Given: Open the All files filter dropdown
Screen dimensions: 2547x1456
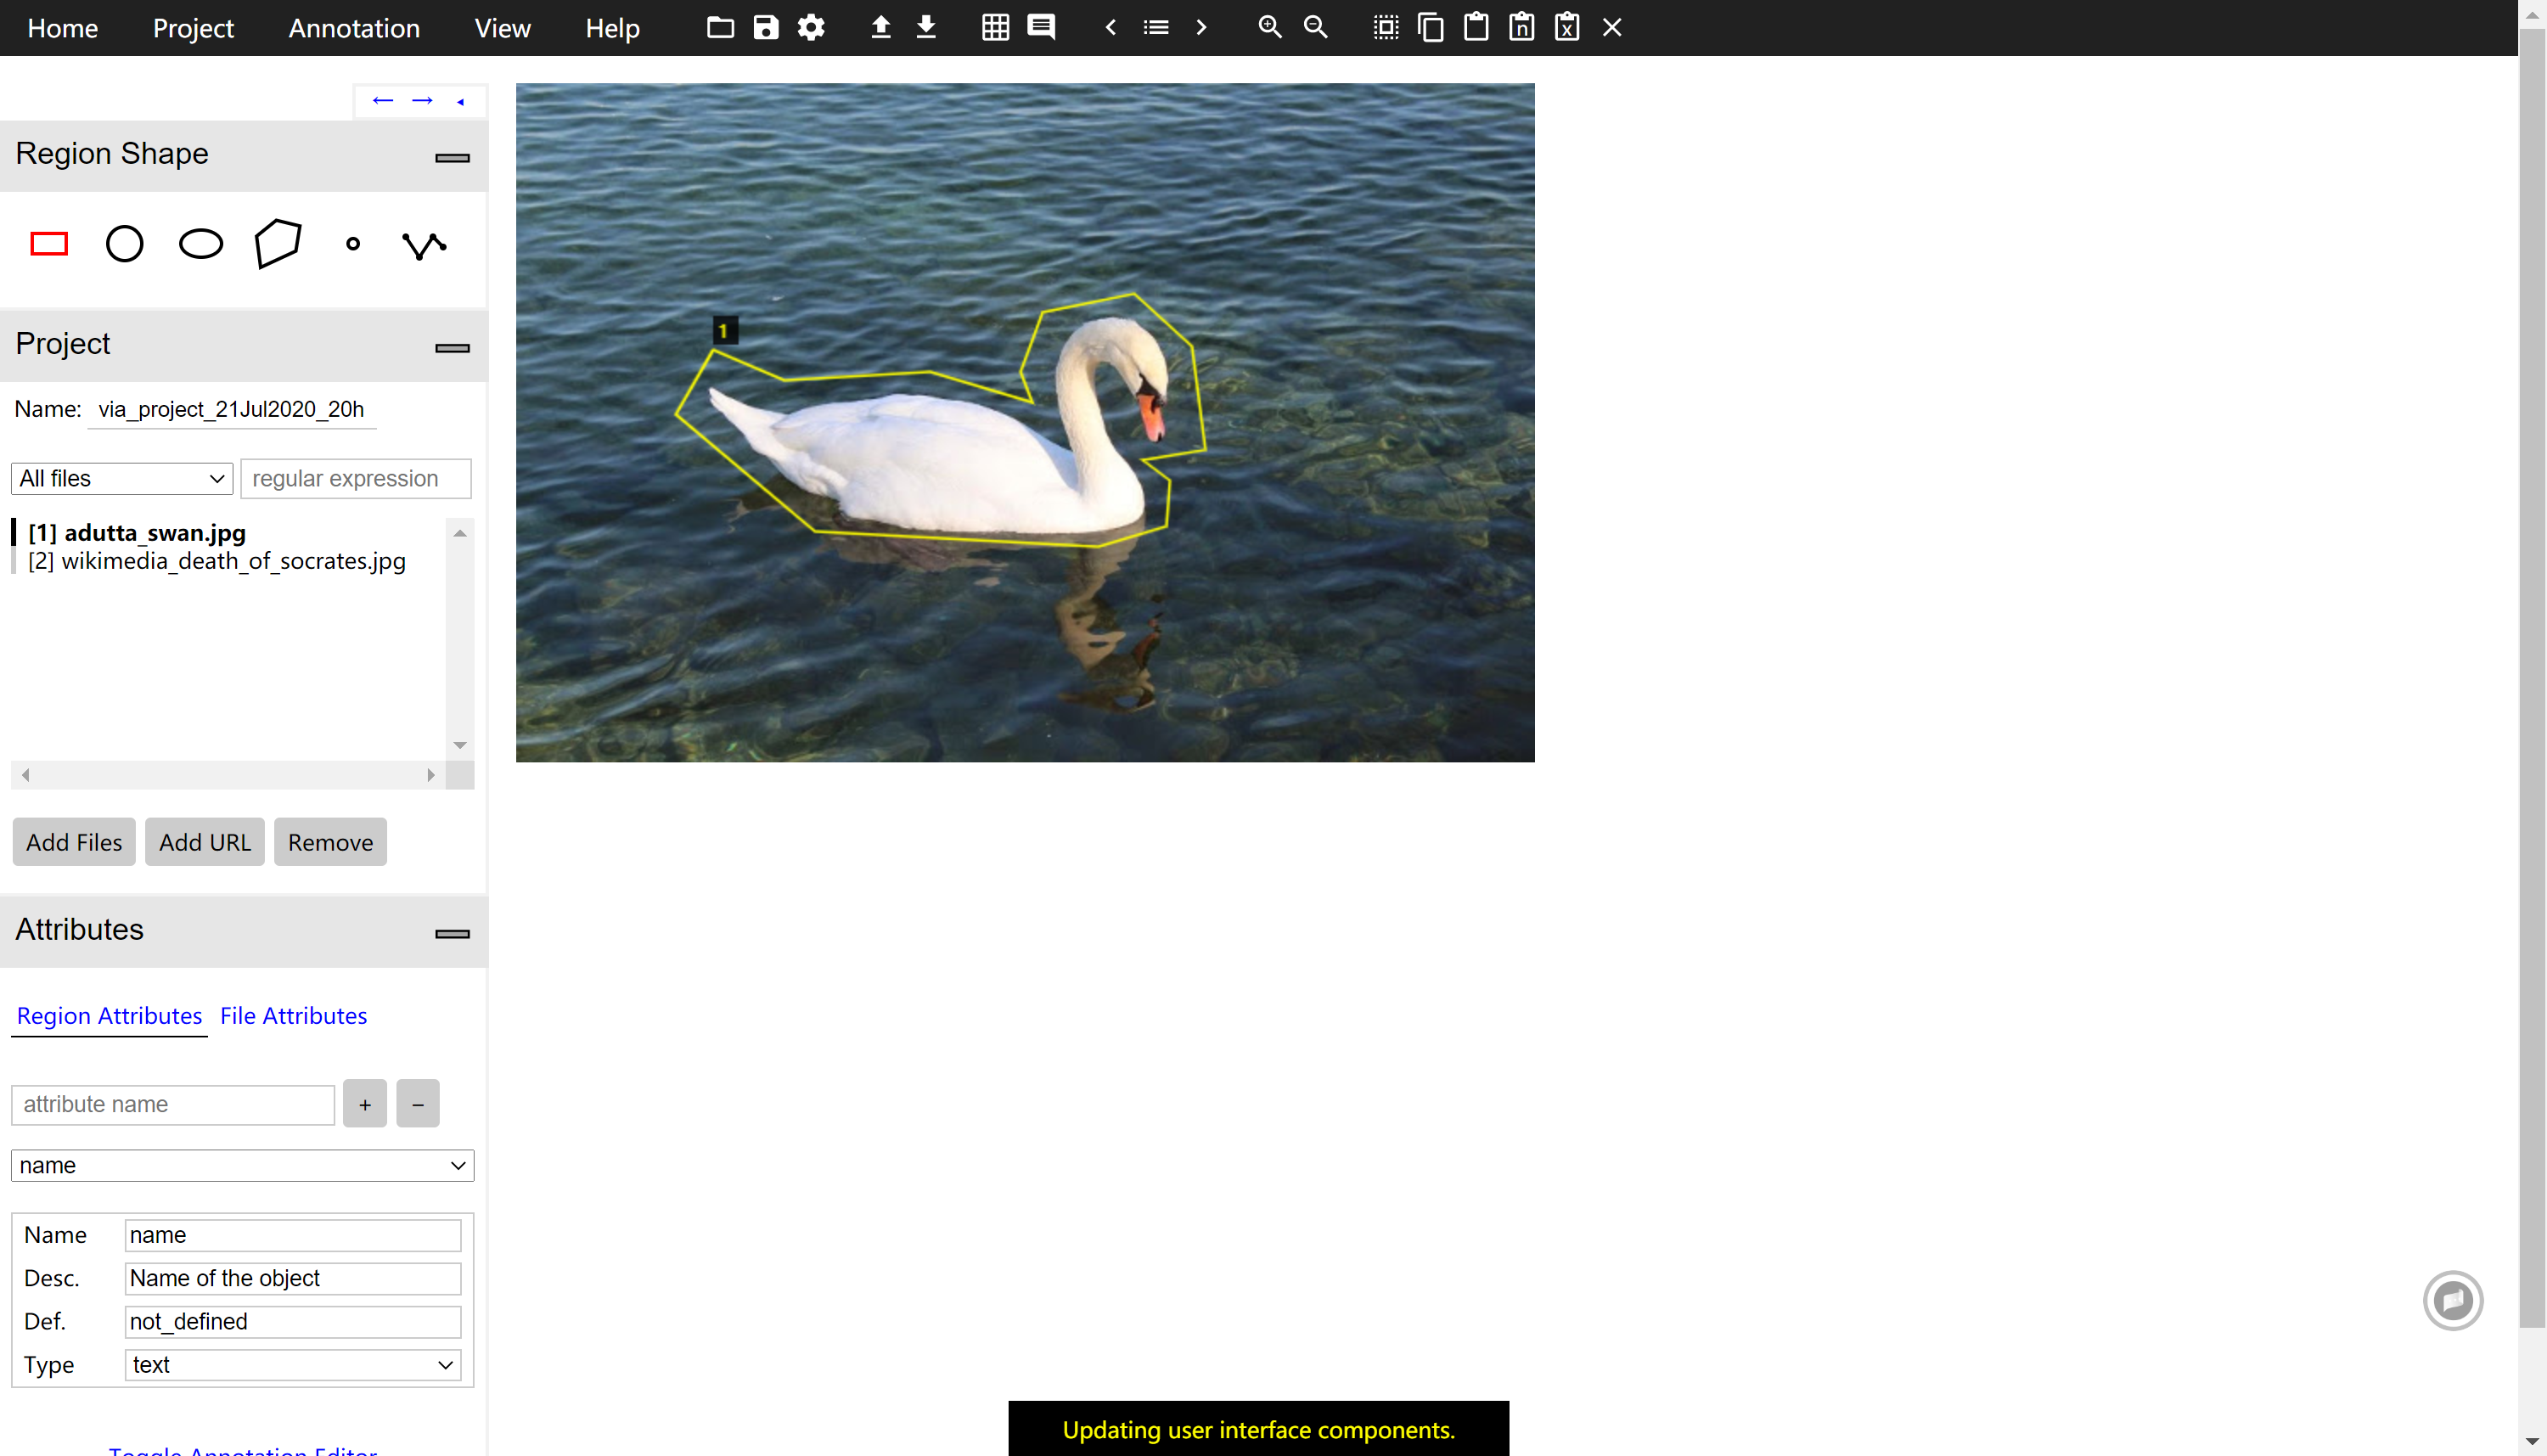Looking at the screenshot, I should click(122, 479).
